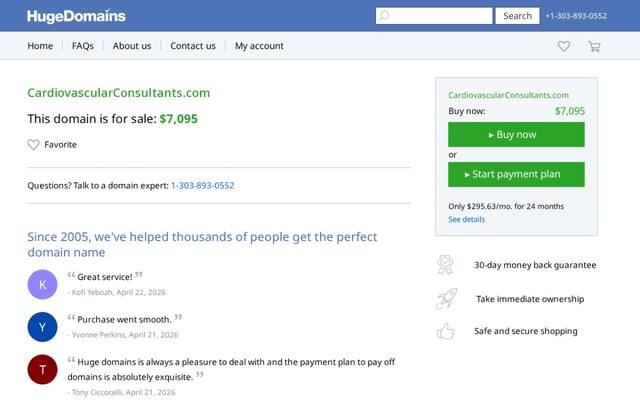Click the Search button

point(517,16)
